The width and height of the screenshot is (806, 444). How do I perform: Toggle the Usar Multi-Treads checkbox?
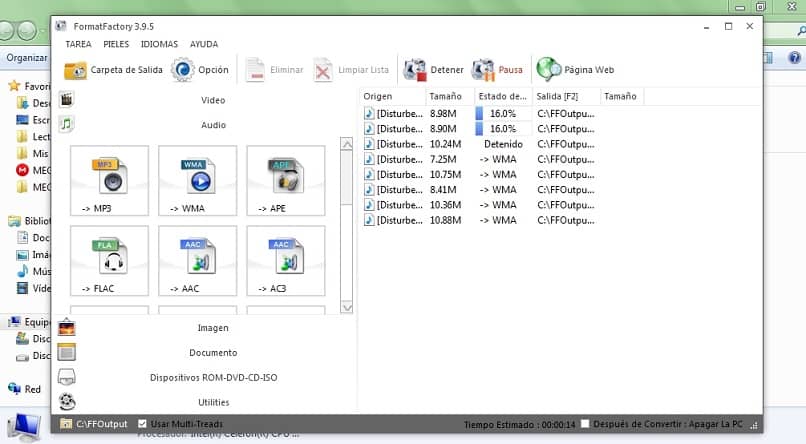click(x=142, y=424)
